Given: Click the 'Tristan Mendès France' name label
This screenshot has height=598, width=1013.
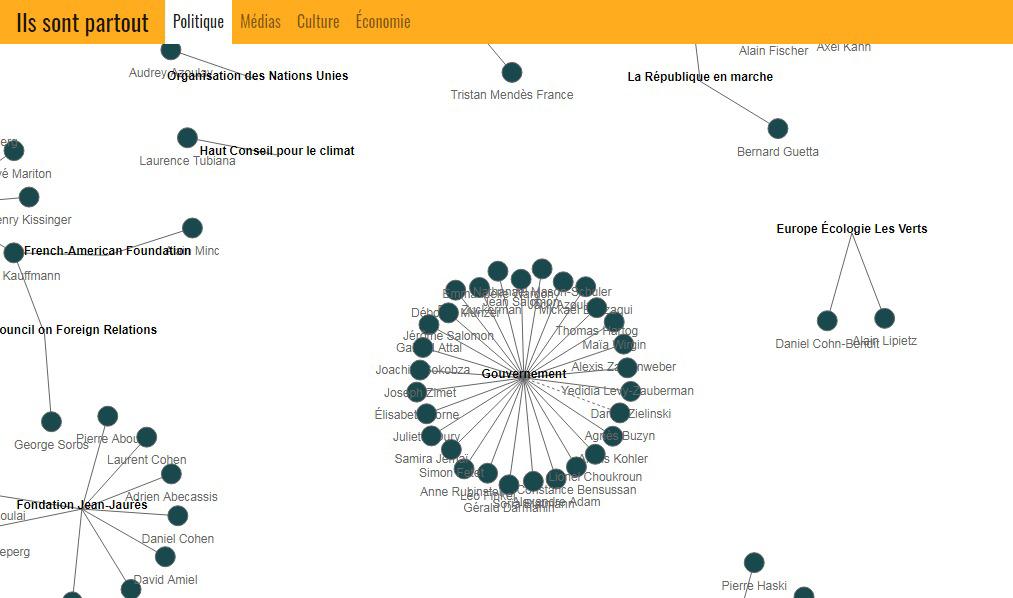Looking at the screenshot, I should 512,95.
